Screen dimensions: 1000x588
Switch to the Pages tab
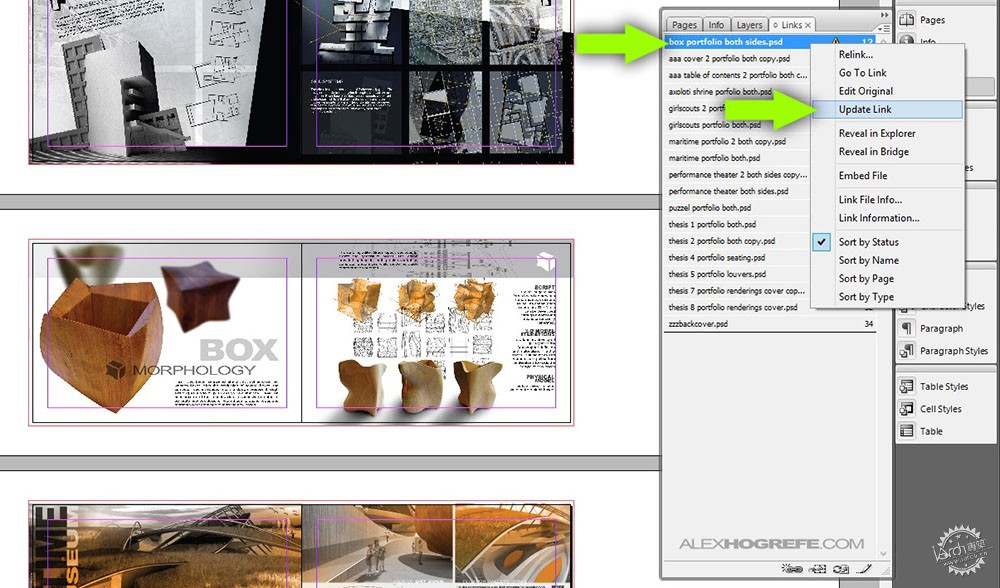tap(684, 25)
